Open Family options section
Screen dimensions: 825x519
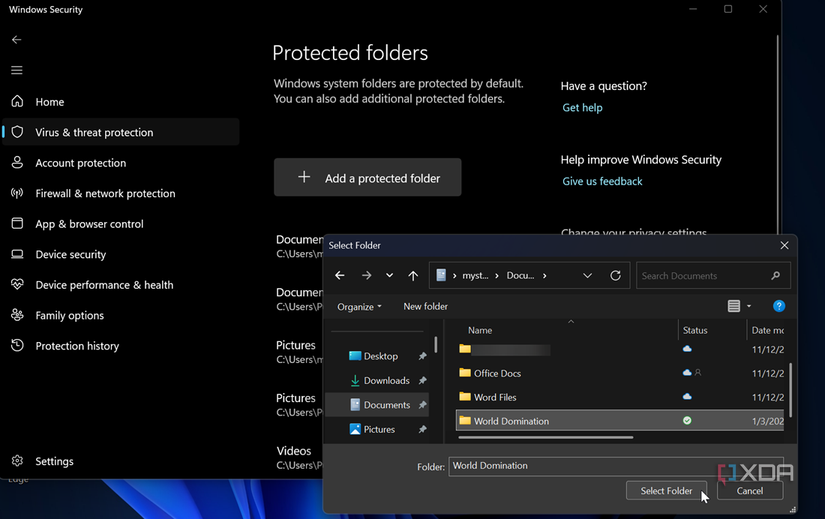click(x=120, y=315)
